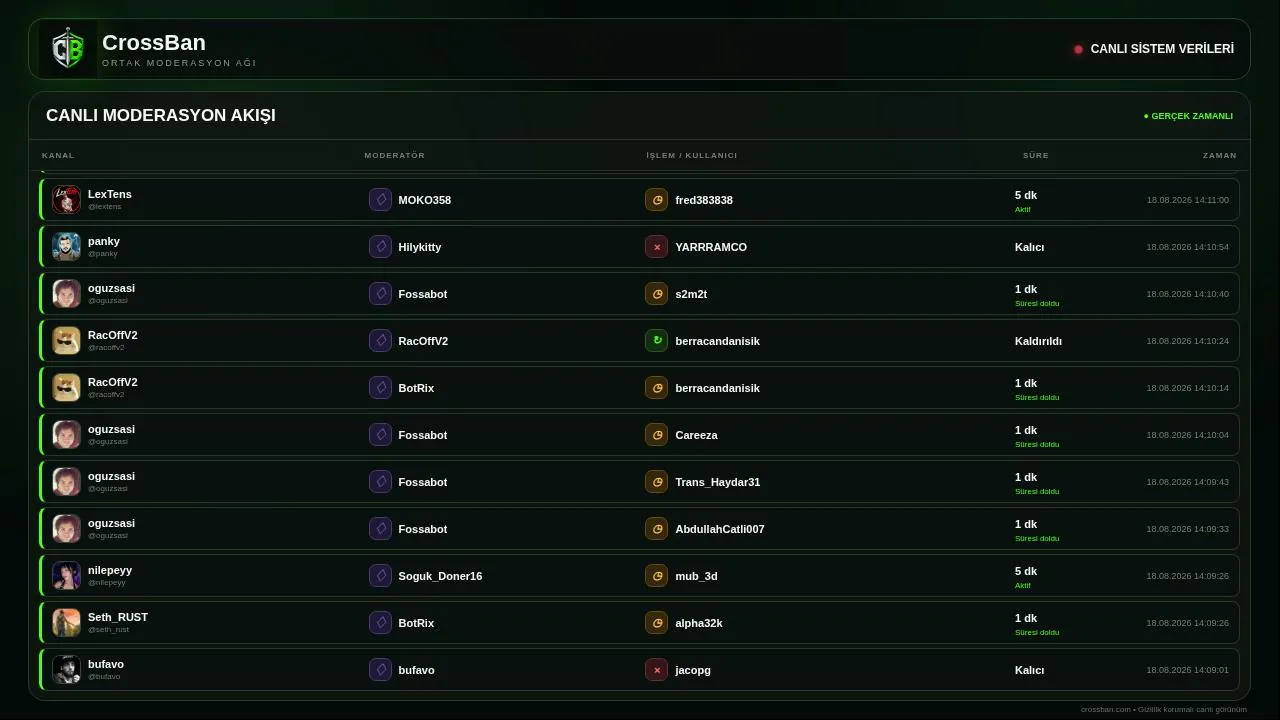Click the timeout icon beside fred383838

click(x=656, y=200)
